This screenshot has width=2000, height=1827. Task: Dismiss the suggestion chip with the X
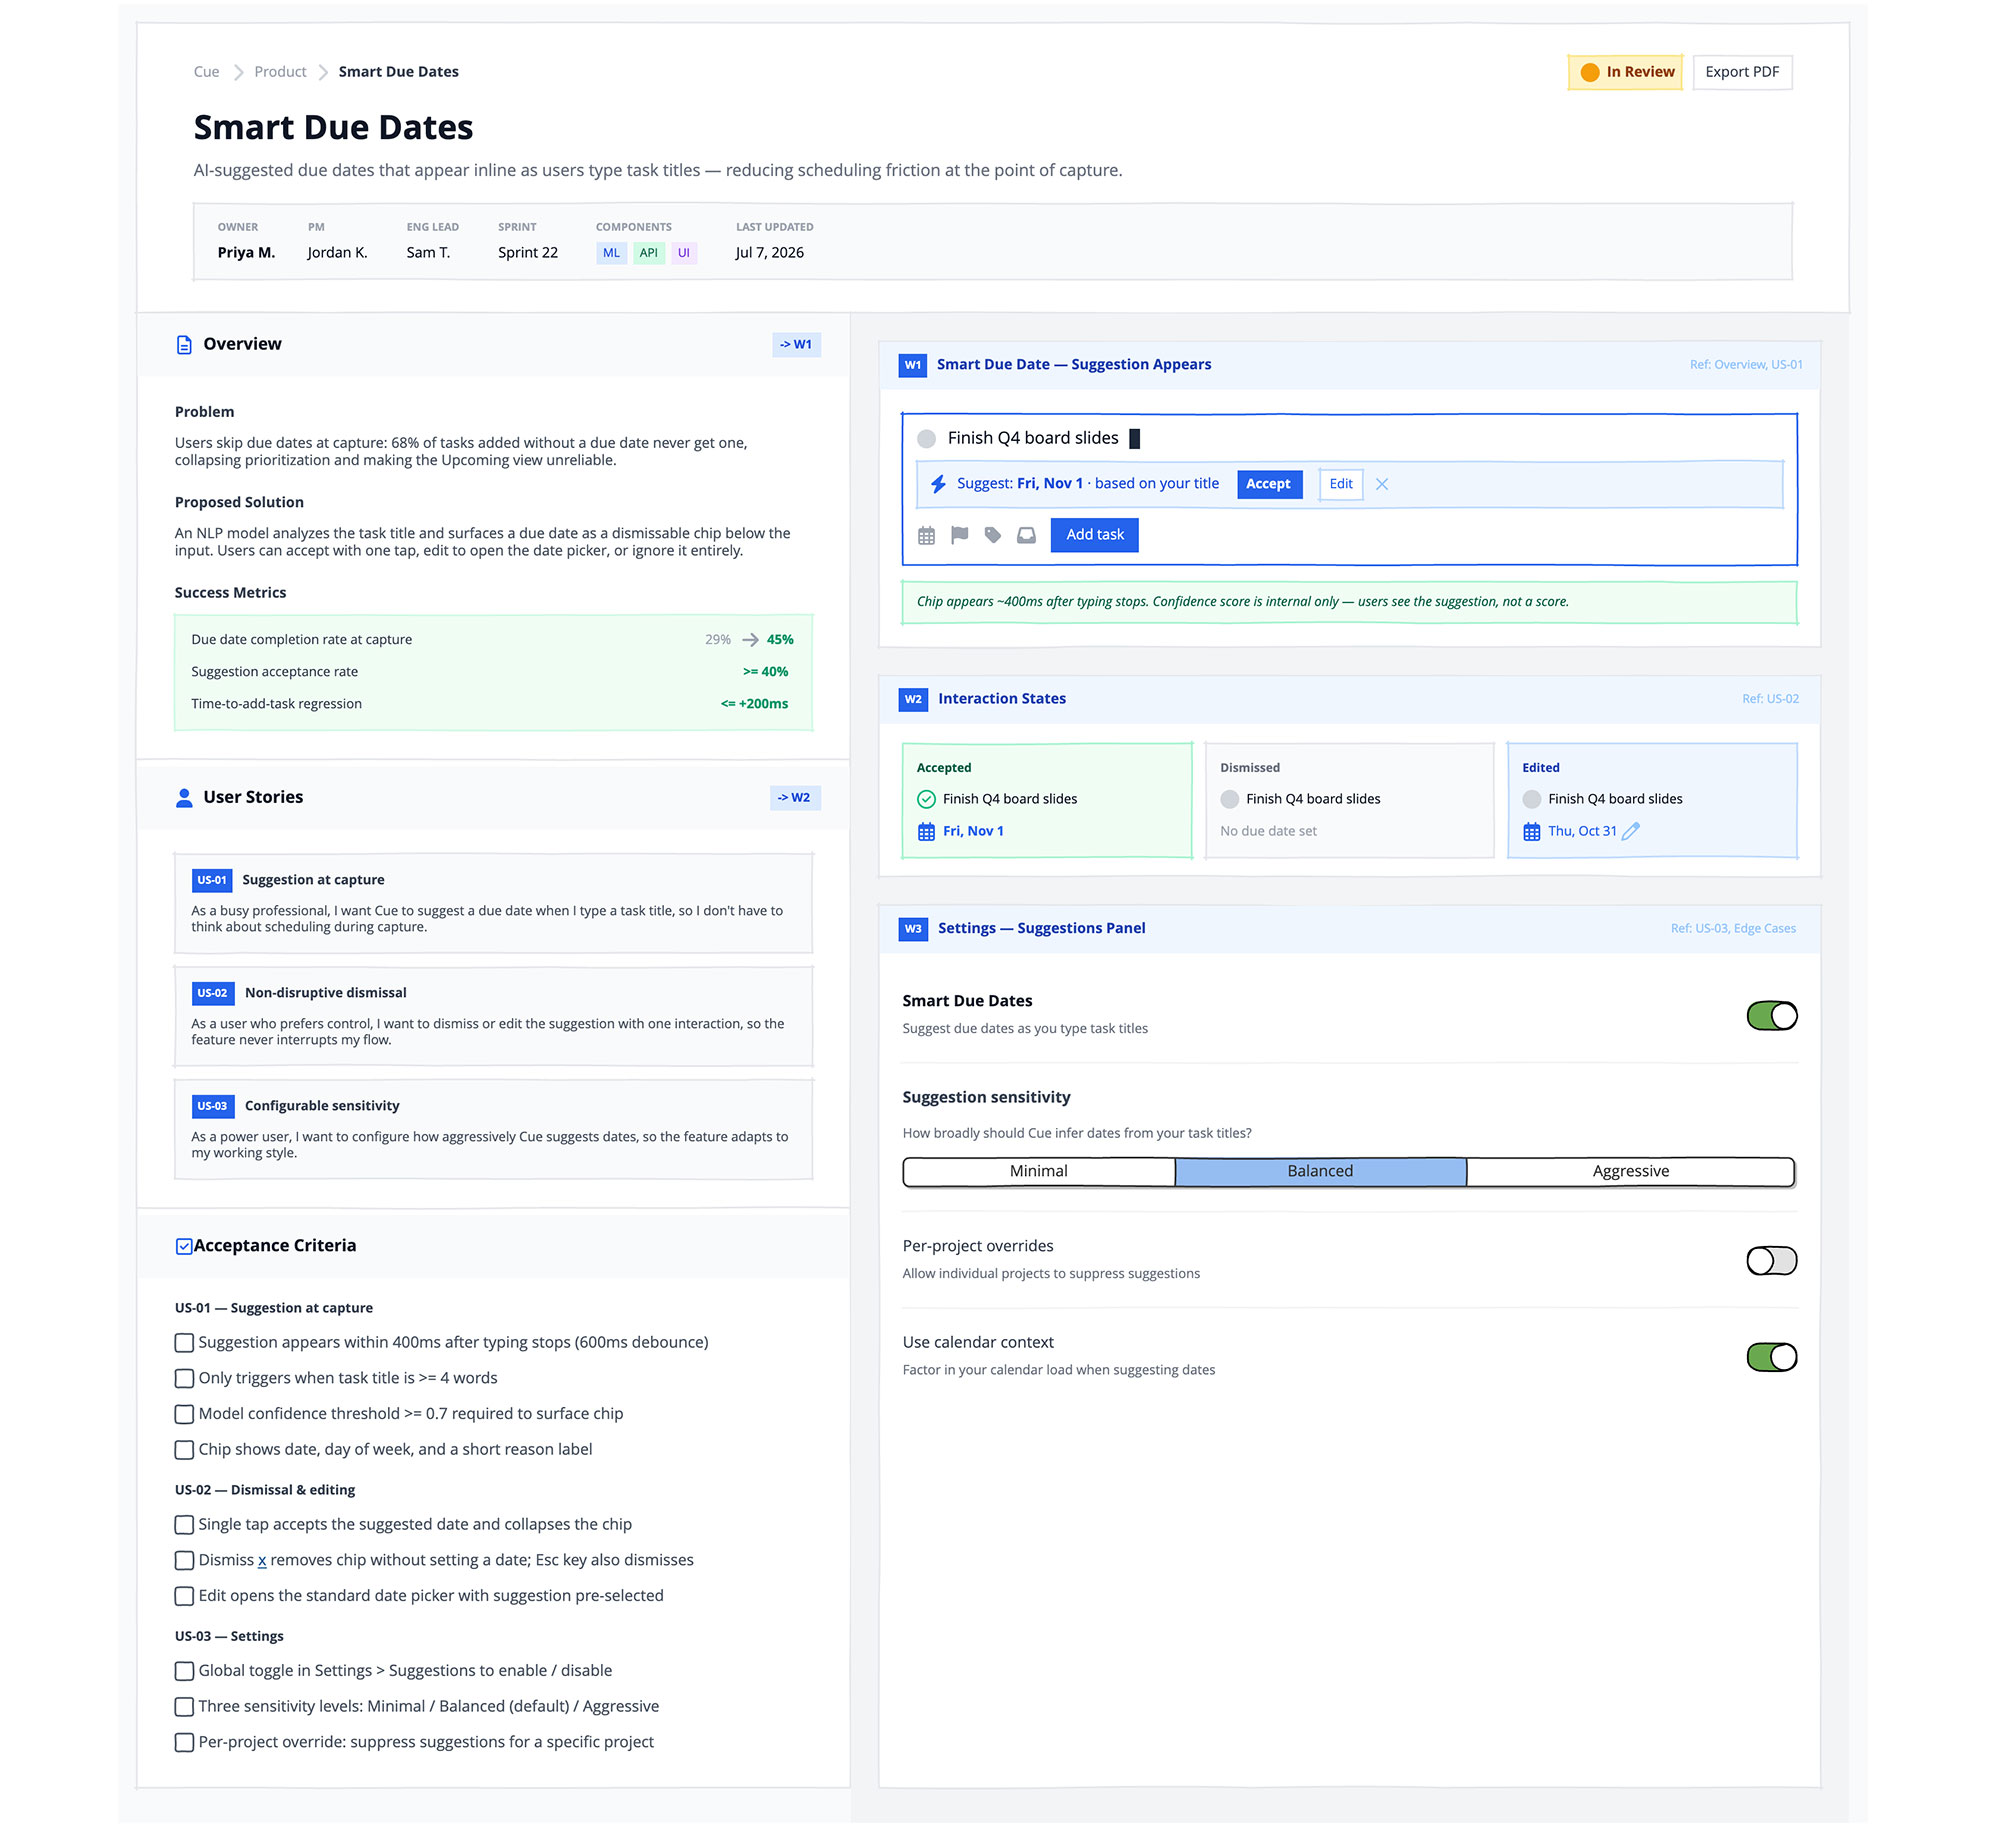coord(1382,484)
